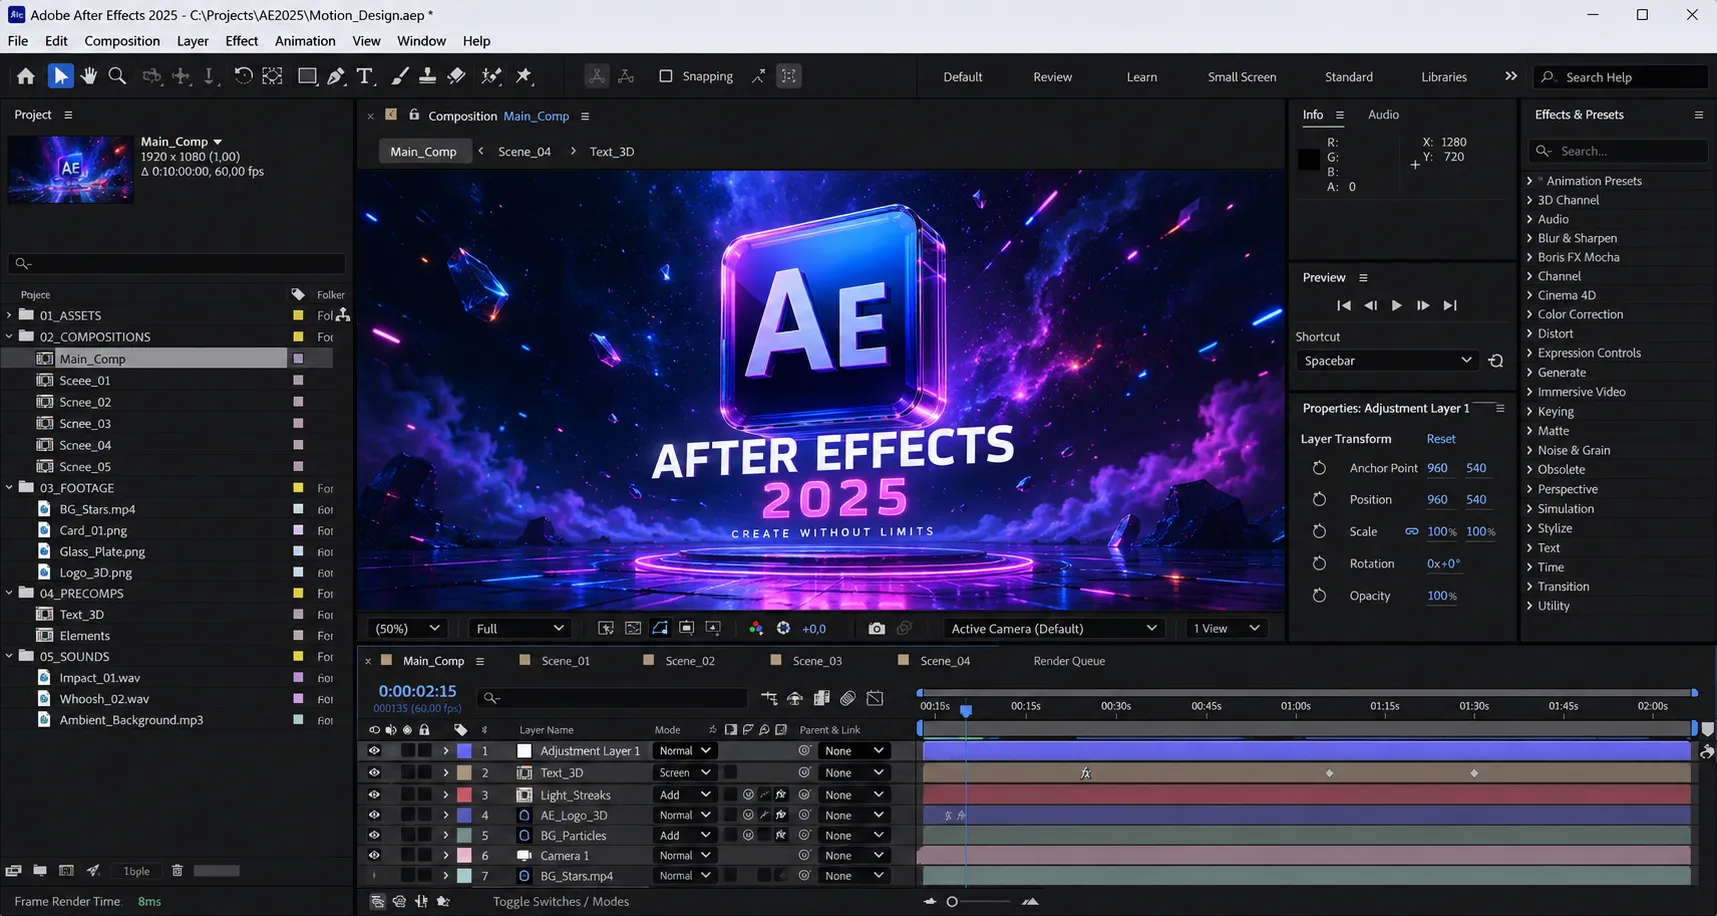Hide the Text_3D layer

point(374,773)
